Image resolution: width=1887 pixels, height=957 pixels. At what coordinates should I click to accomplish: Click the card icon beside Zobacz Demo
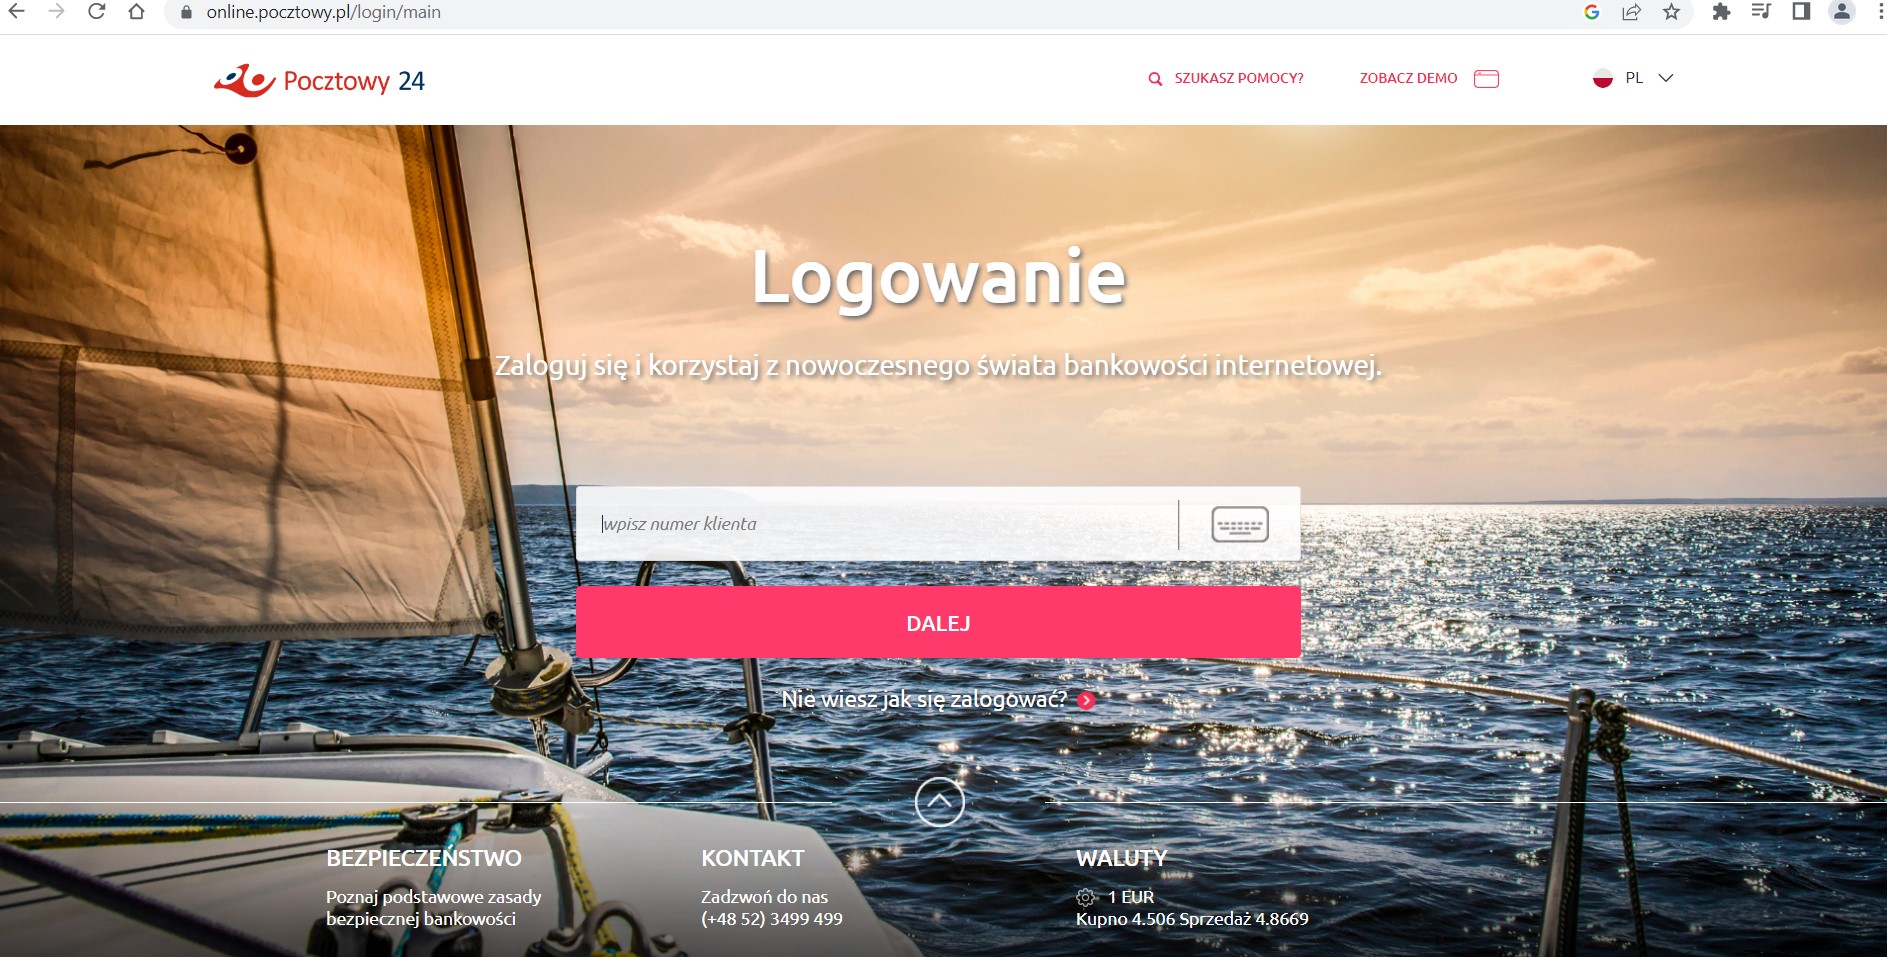click(x=1486, y=78)
